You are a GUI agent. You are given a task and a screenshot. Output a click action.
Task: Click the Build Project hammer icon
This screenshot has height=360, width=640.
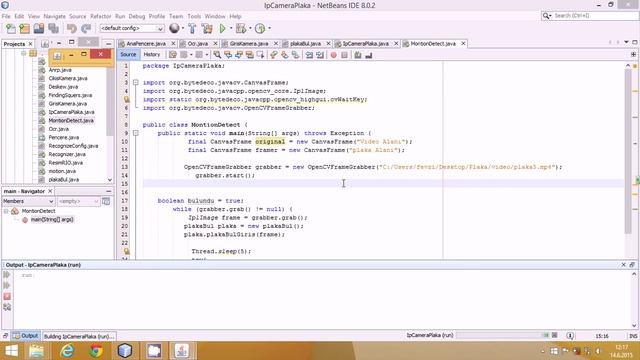(192, 28)
